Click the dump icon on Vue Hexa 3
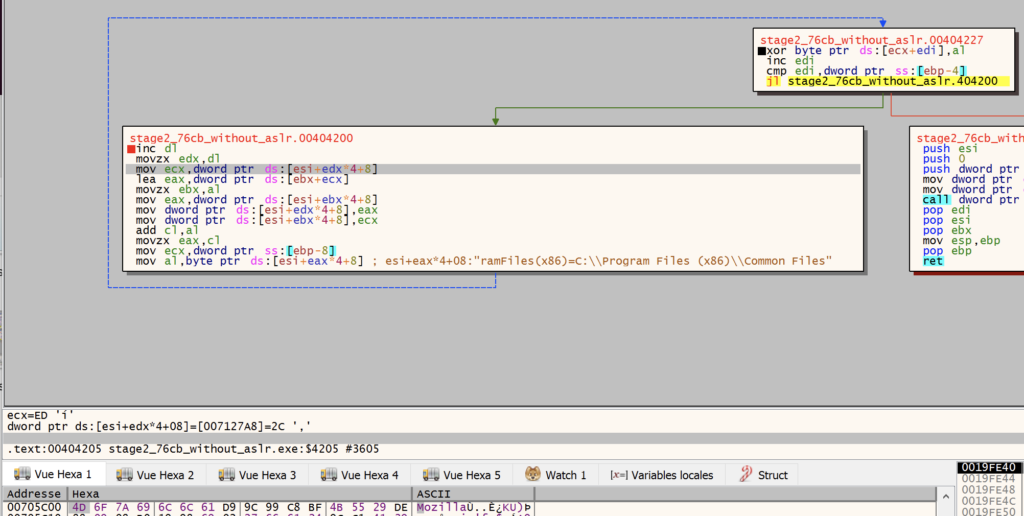Viewport: 1024px width, 516px height. click(x=226, y=474)
